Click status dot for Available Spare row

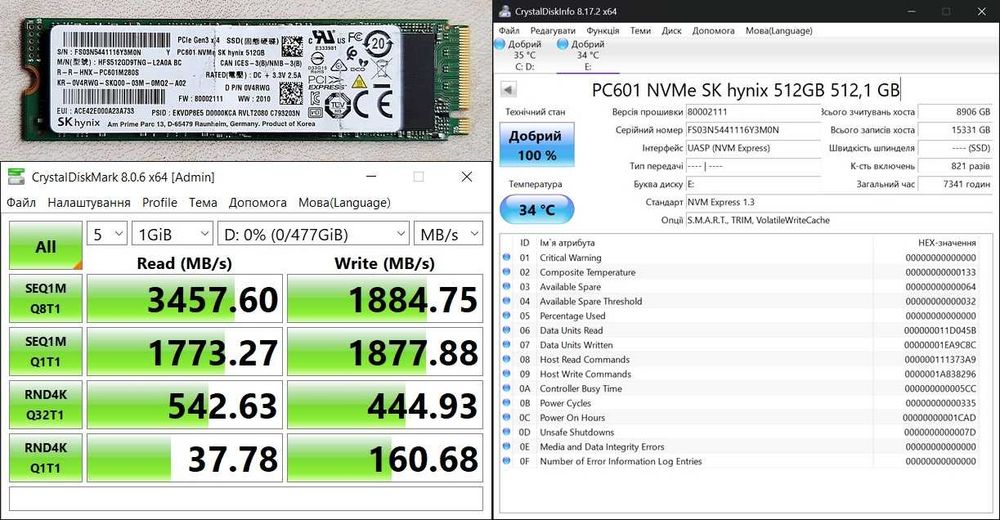pyautogui.click(x=506, y=286)
